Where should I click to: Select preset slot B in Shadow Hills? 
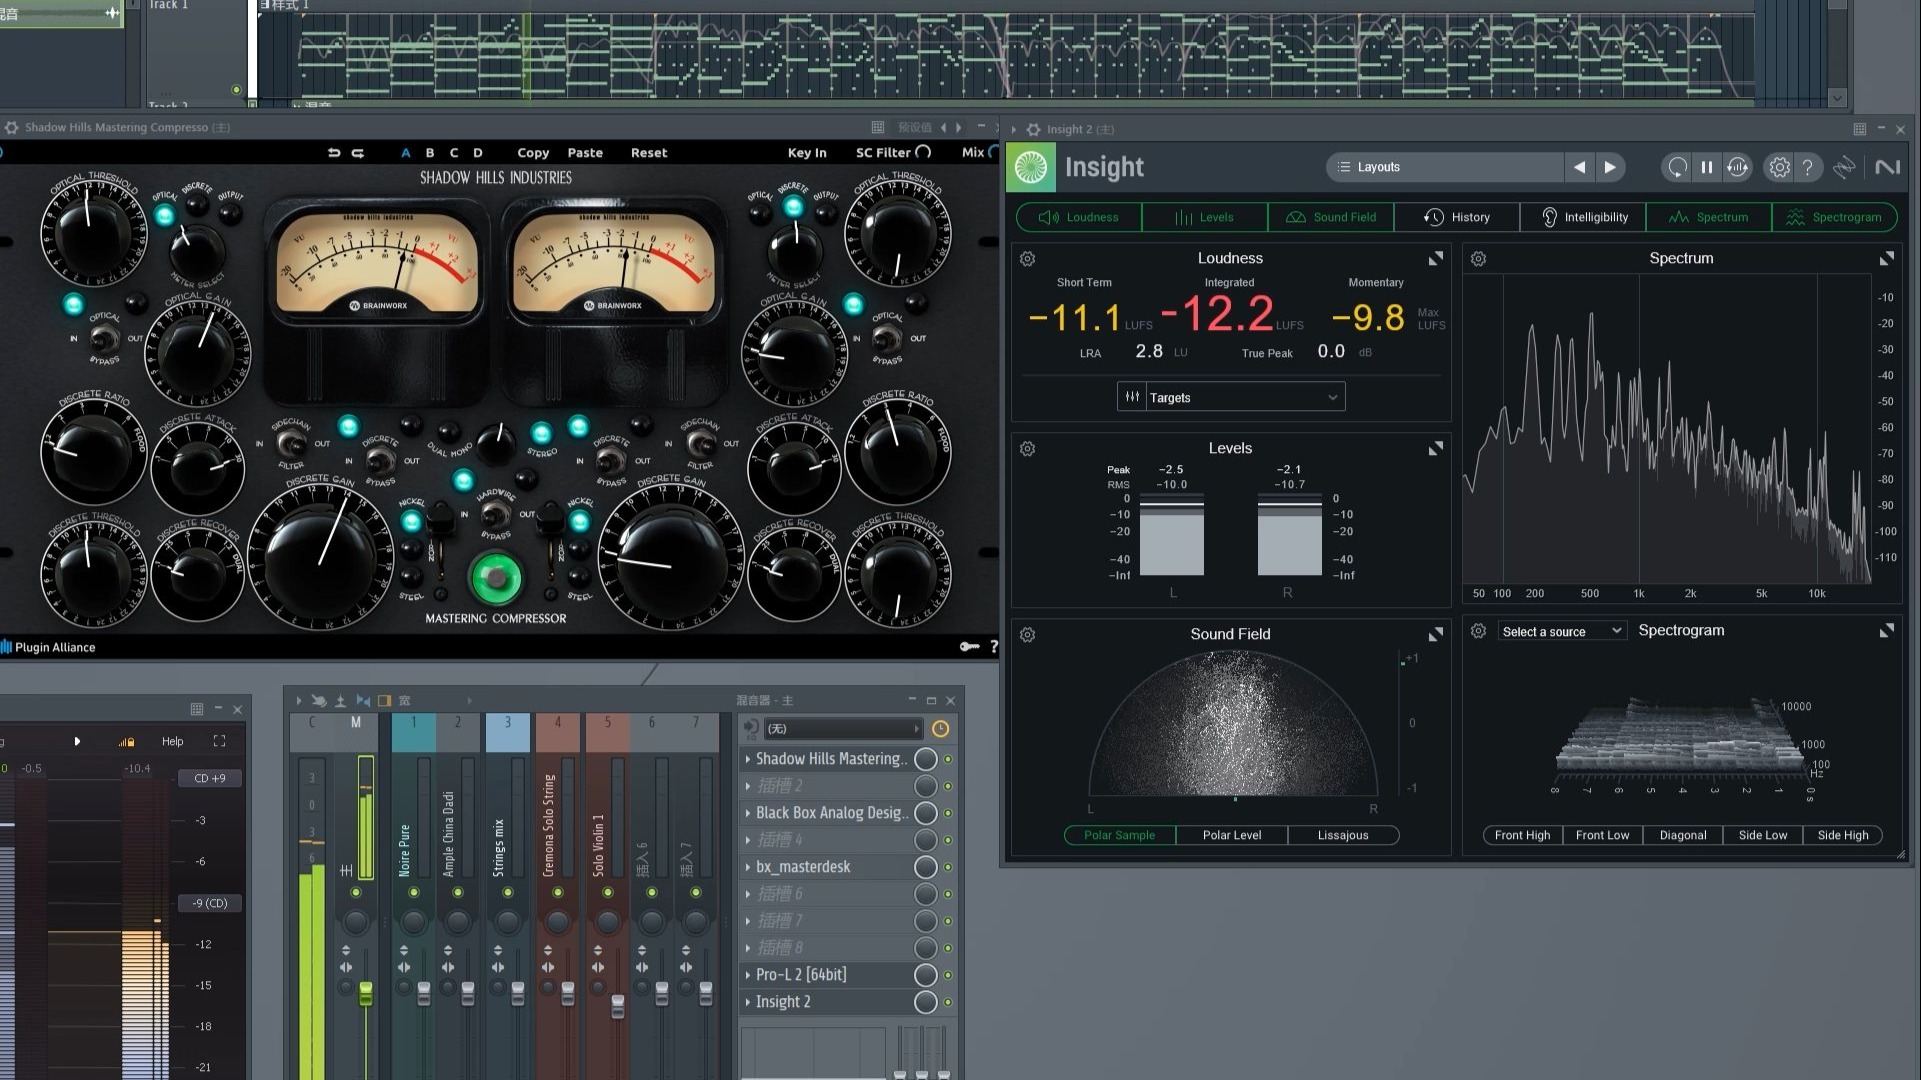click(430, 153)
